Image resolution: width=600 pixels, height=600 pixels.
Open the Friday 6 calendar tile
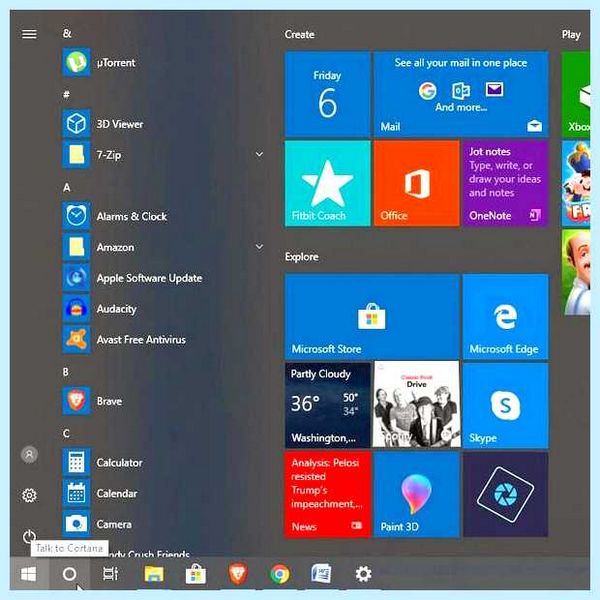328,94
